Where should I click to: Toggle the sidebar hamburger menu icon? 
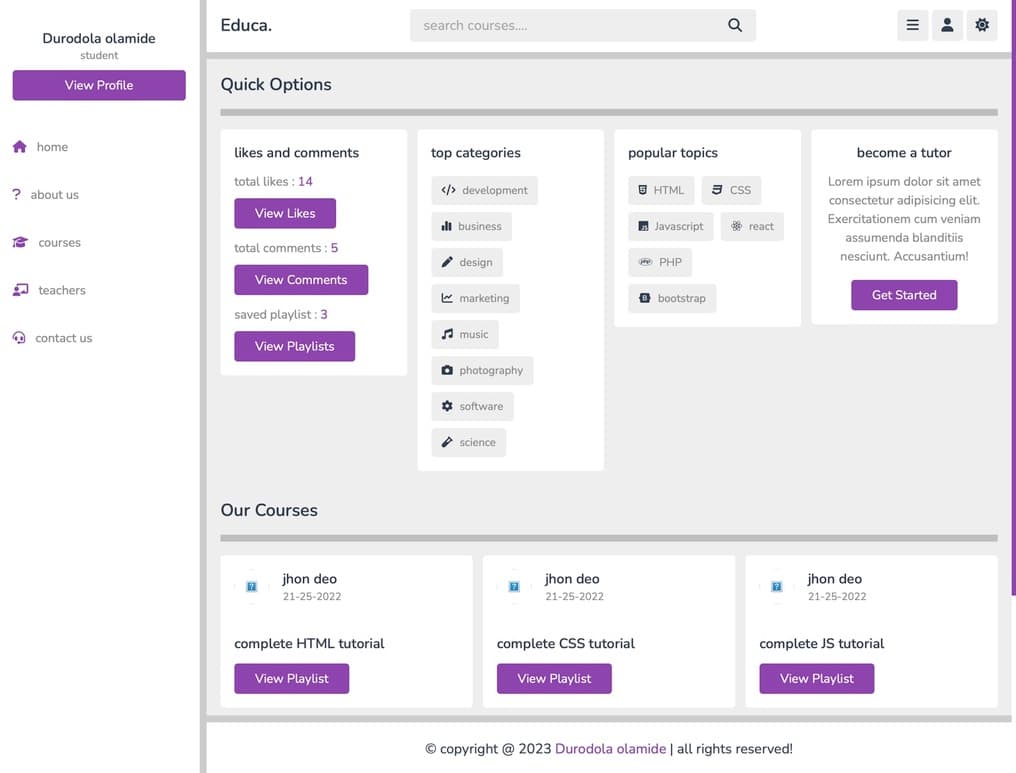point(912,26)
